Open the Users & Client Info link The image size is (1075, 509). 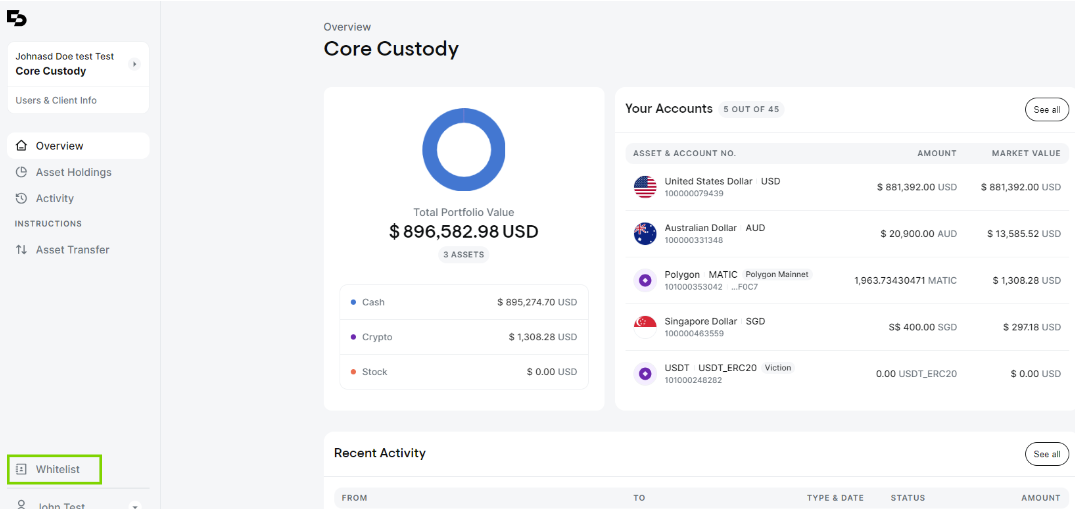point(56,100)
